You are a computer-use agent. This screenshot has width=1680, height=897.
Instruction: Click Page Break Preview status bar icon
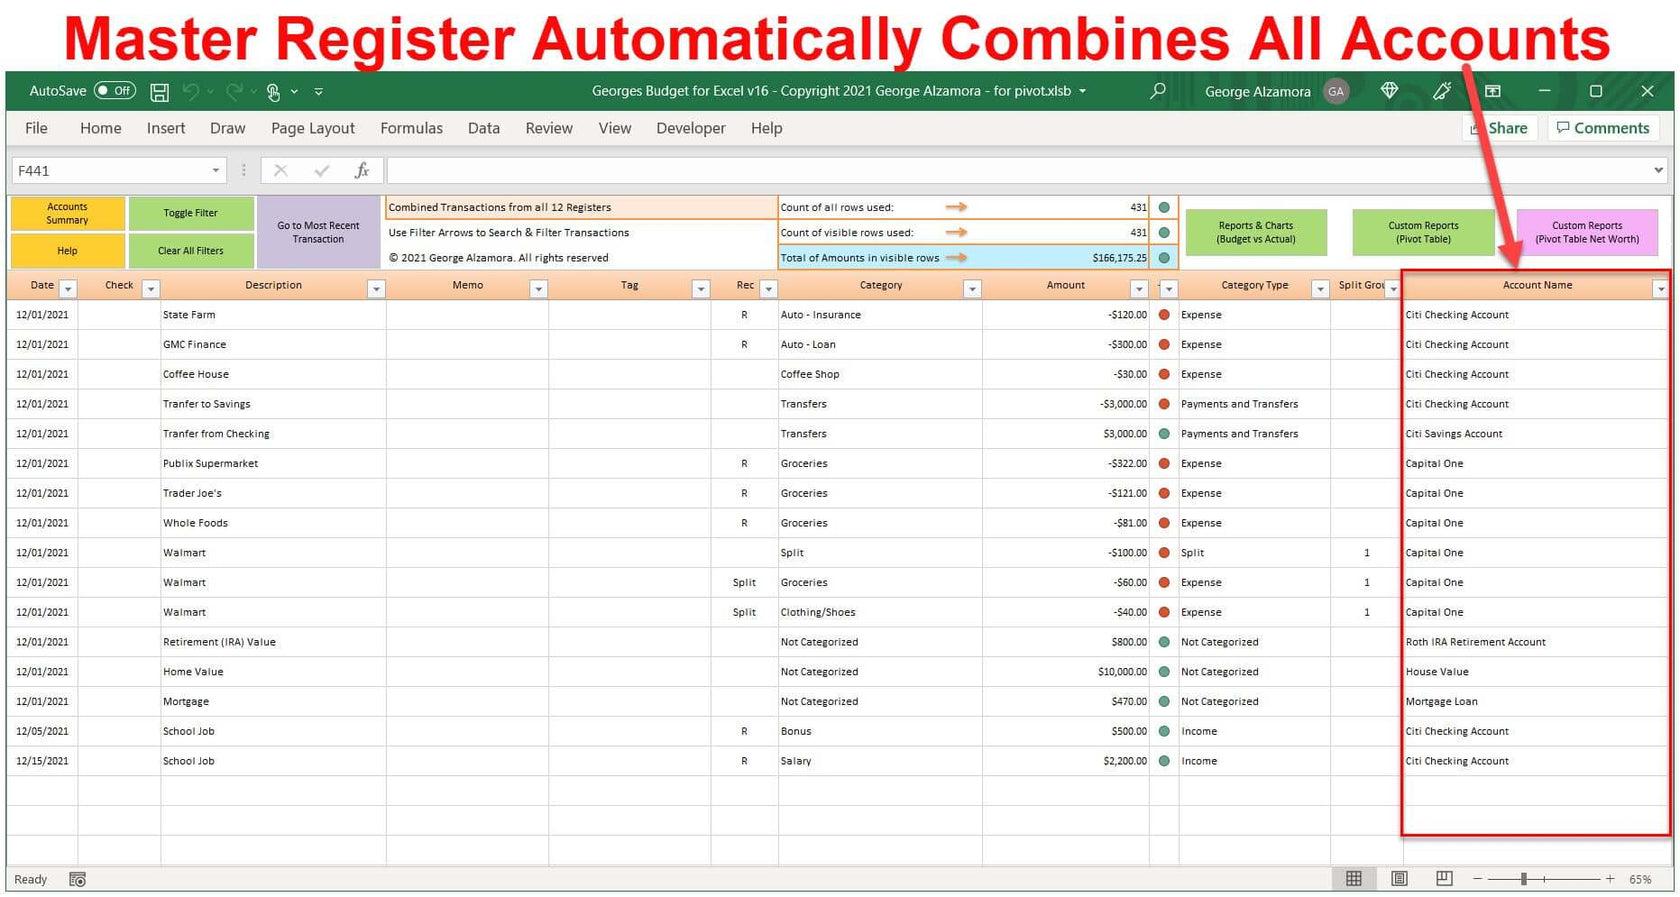tap(1444, 879)
